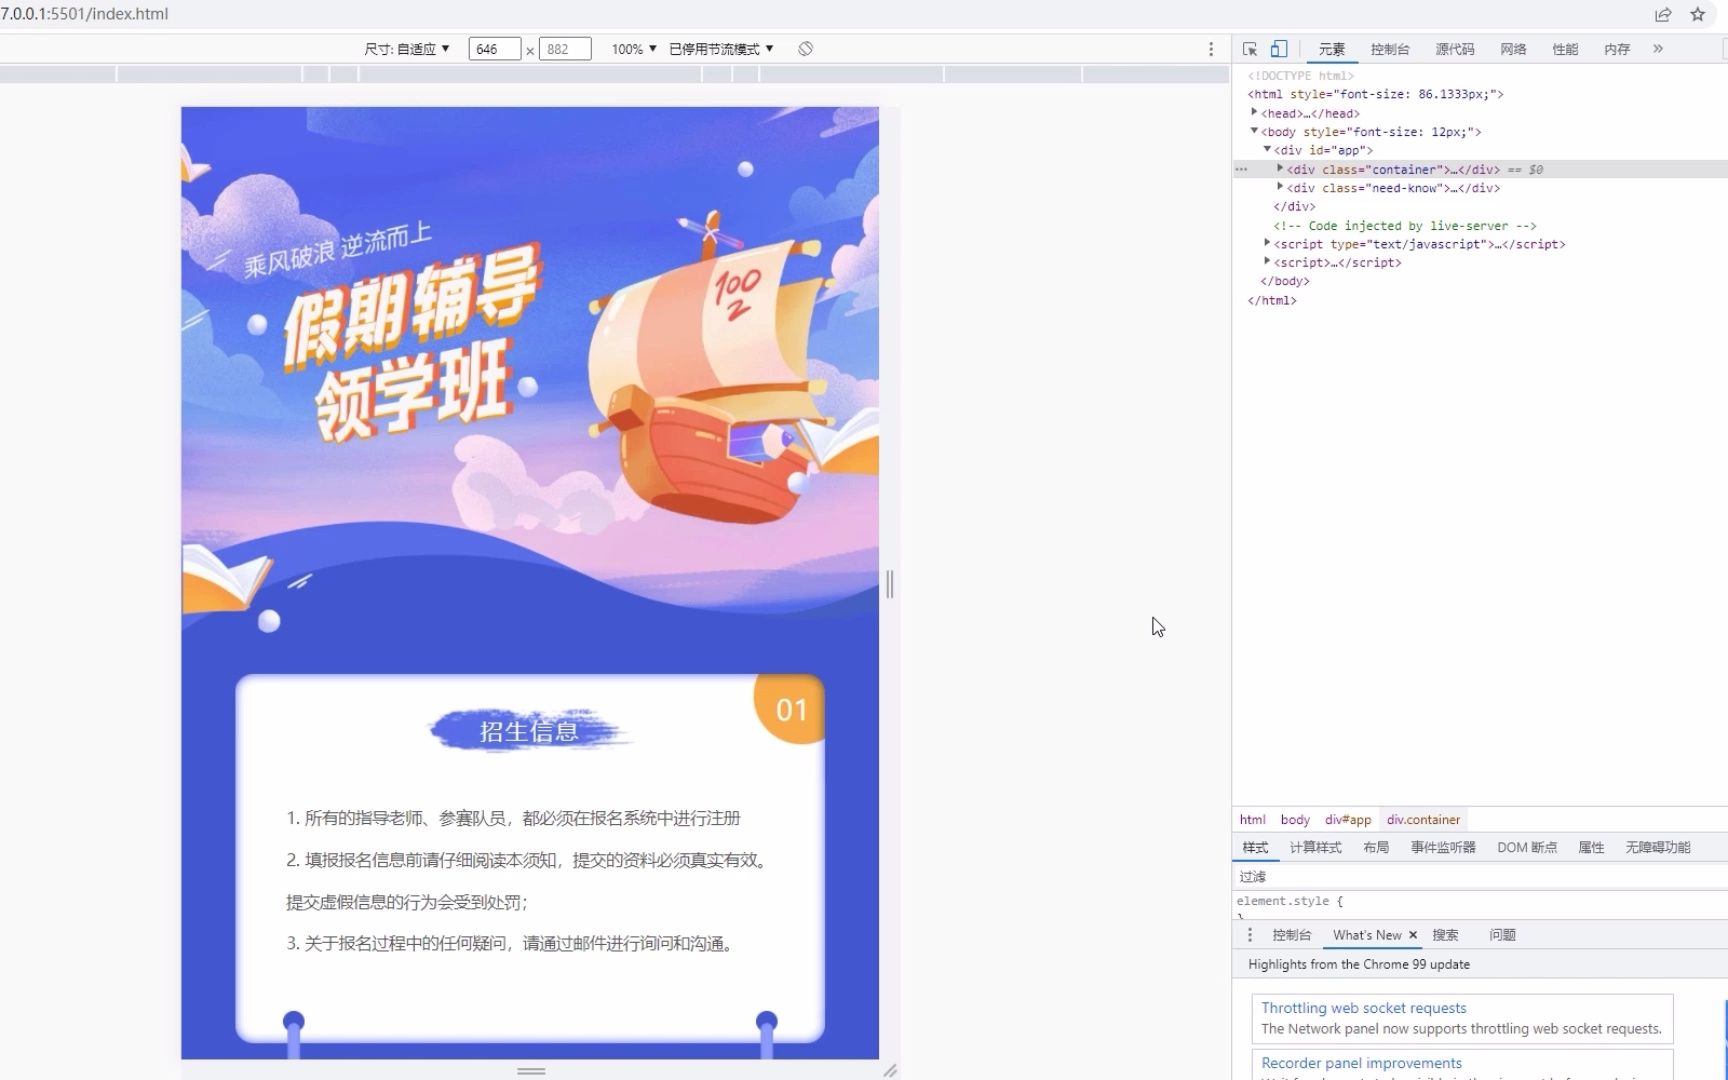Click the browser address bar URL
1728x1080 pixels.
84,14
